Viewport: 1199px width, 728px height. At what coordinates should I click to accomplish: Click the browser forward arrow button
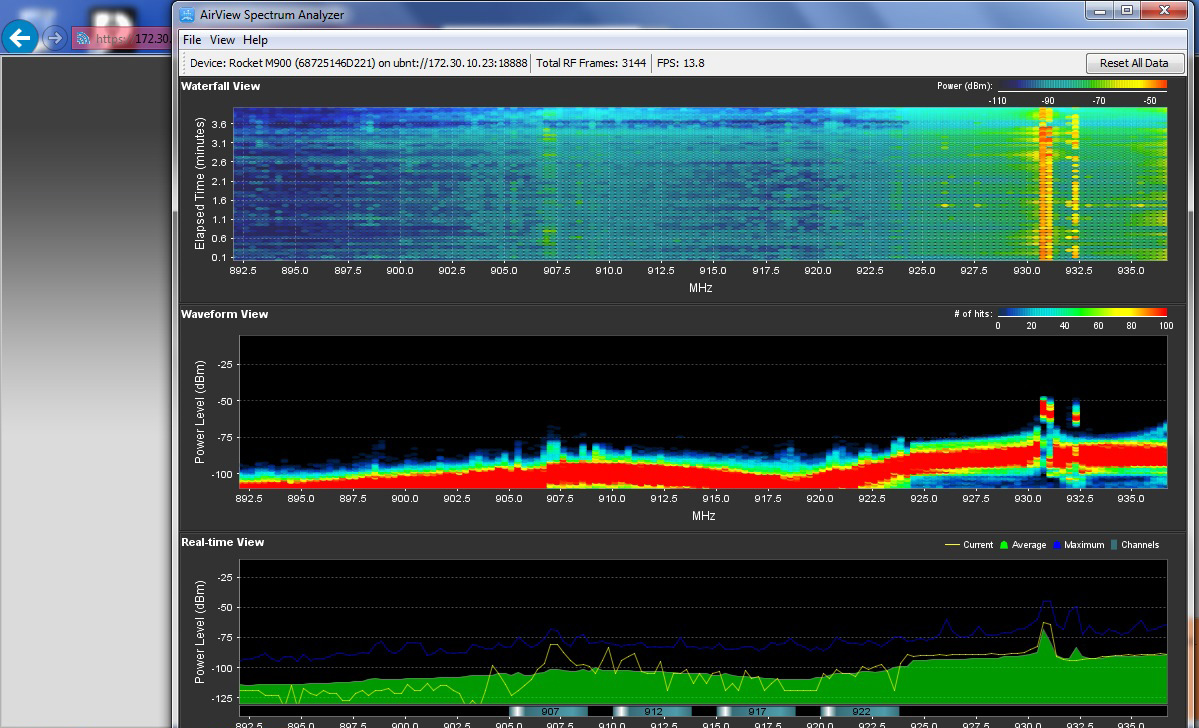click(x=55, y=39)
